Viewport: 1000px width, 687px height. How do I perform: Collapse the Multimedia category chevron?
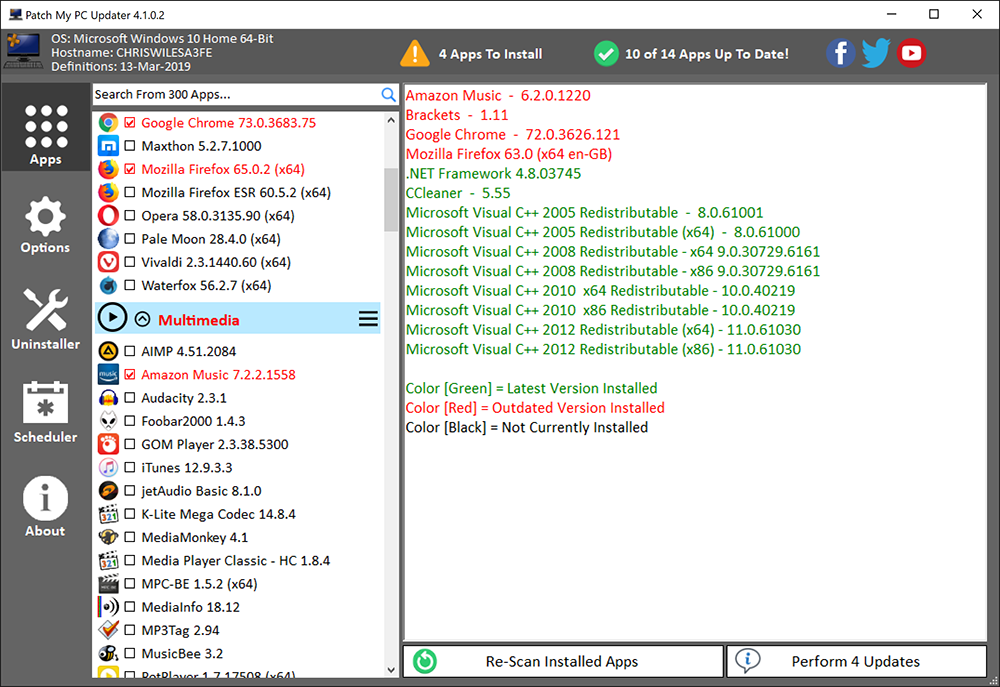tap(142, 319)
